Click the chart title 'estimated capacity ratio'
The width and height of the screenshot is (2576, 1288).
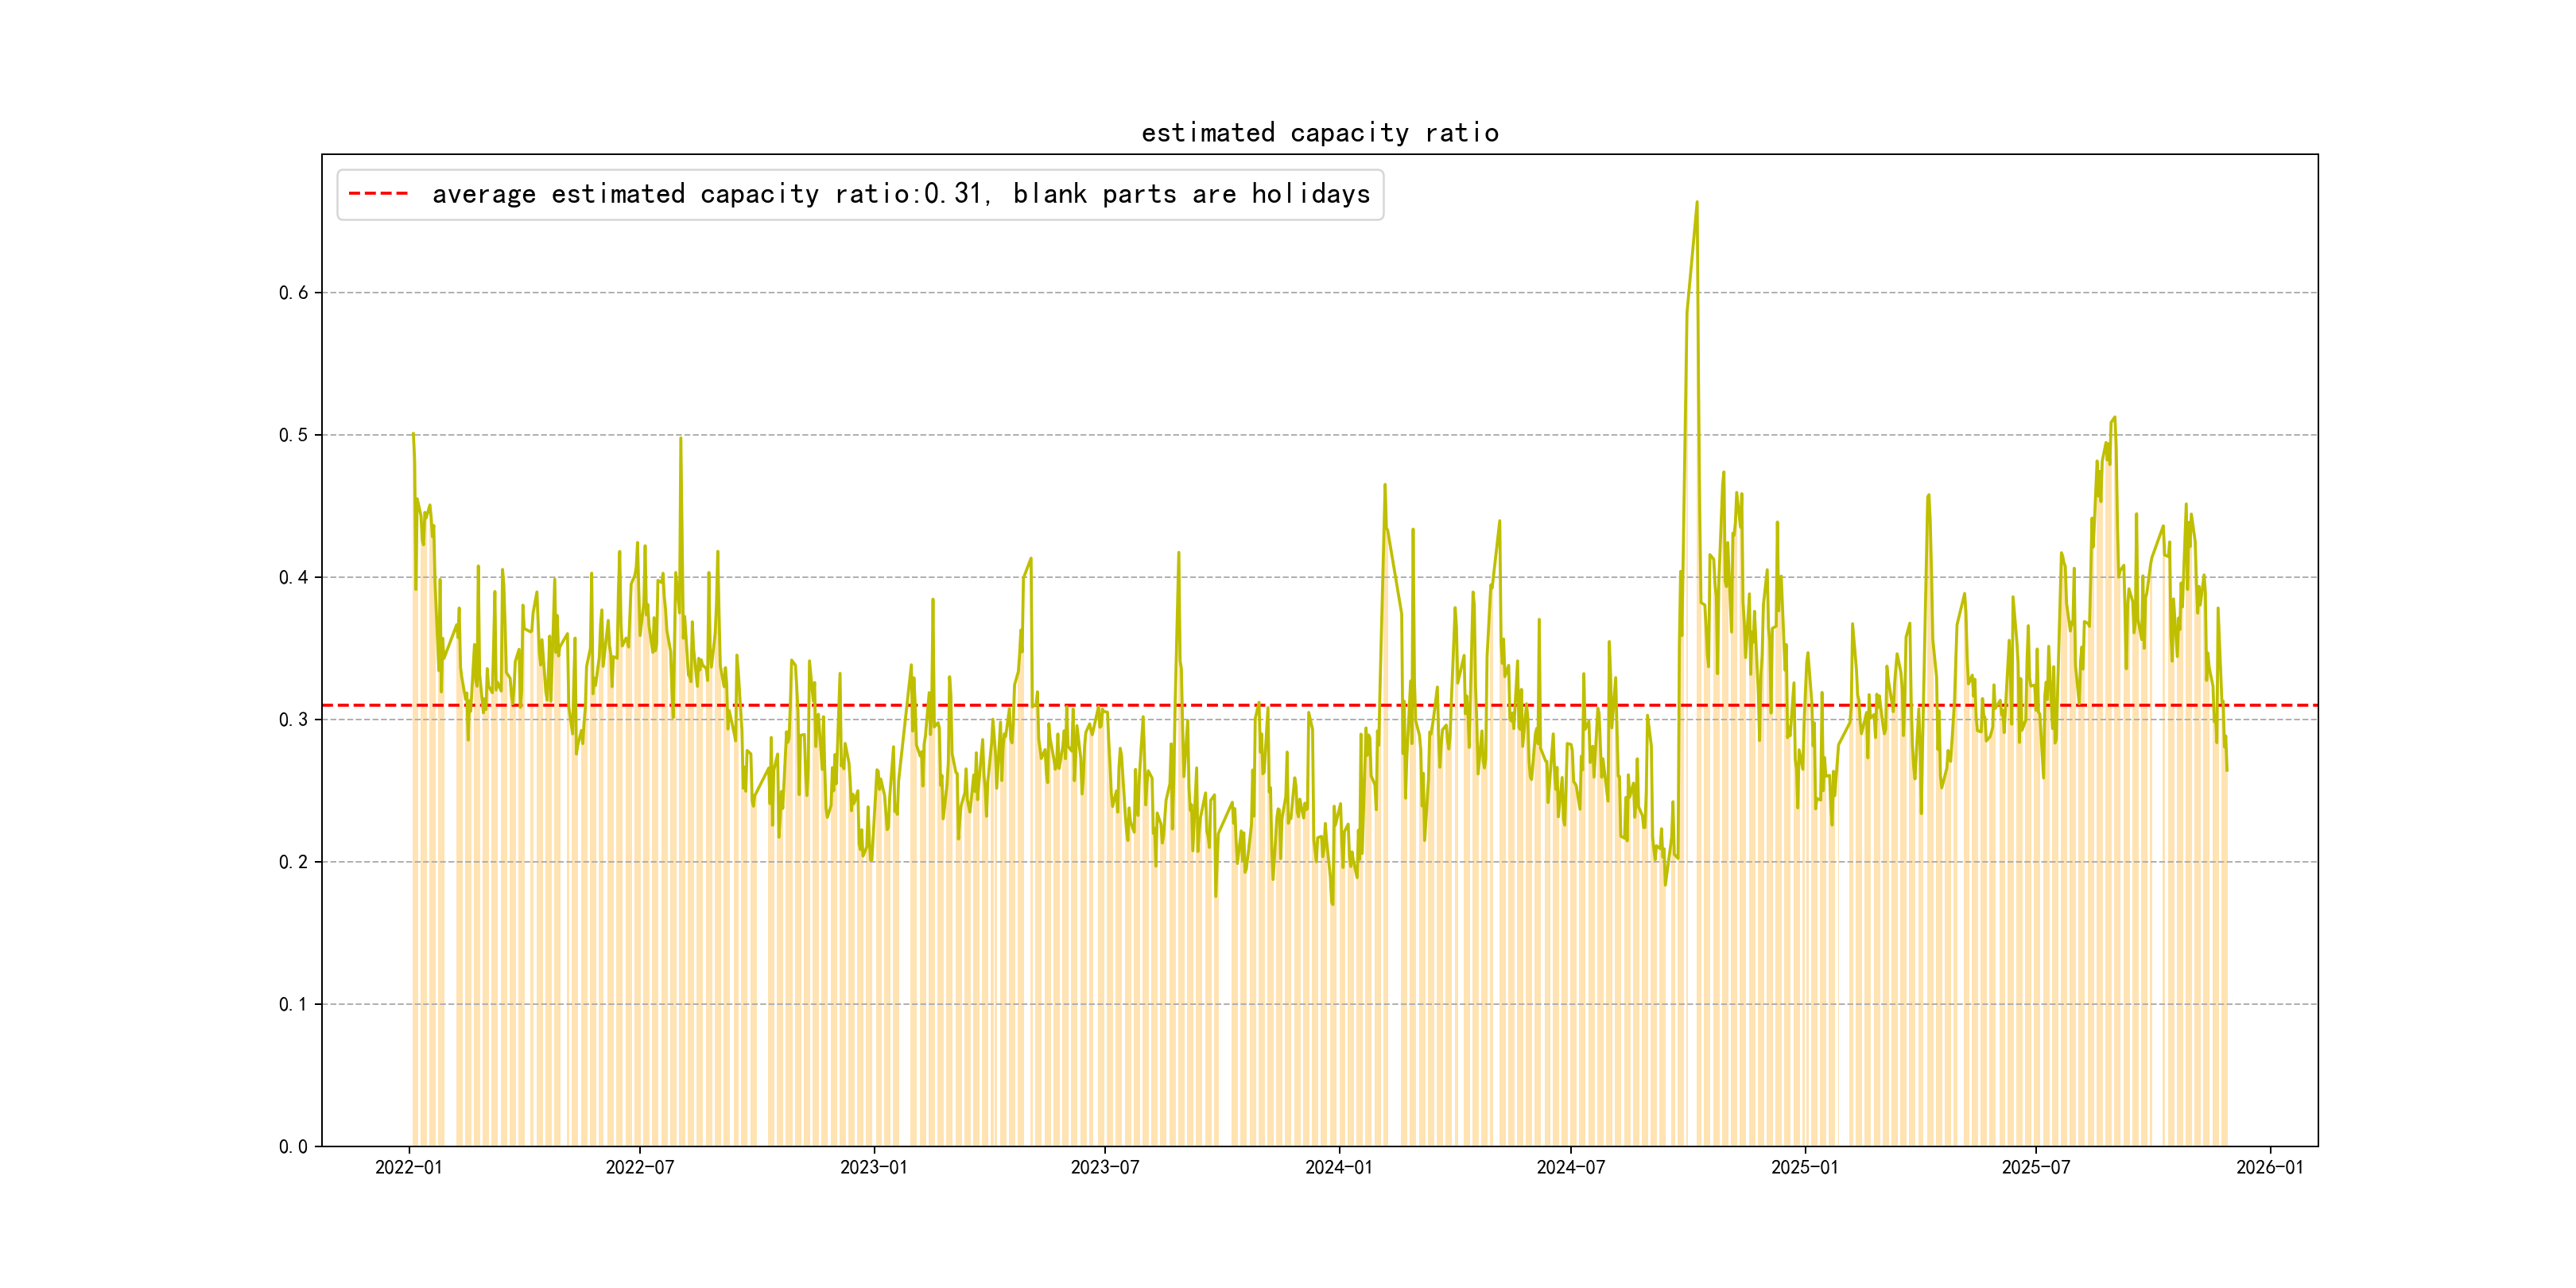click(1319, 133)
